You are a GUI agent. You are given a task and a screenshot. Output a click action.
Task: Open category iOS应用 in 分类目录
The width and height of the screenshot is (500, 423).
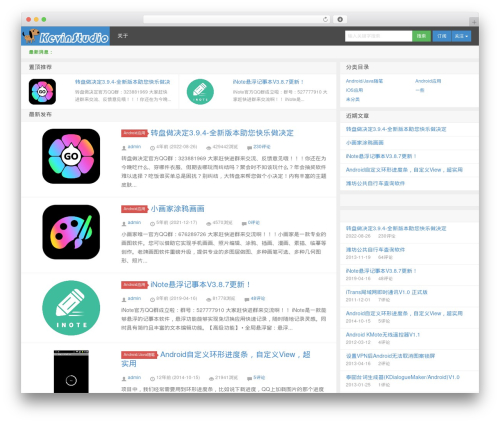354,90
